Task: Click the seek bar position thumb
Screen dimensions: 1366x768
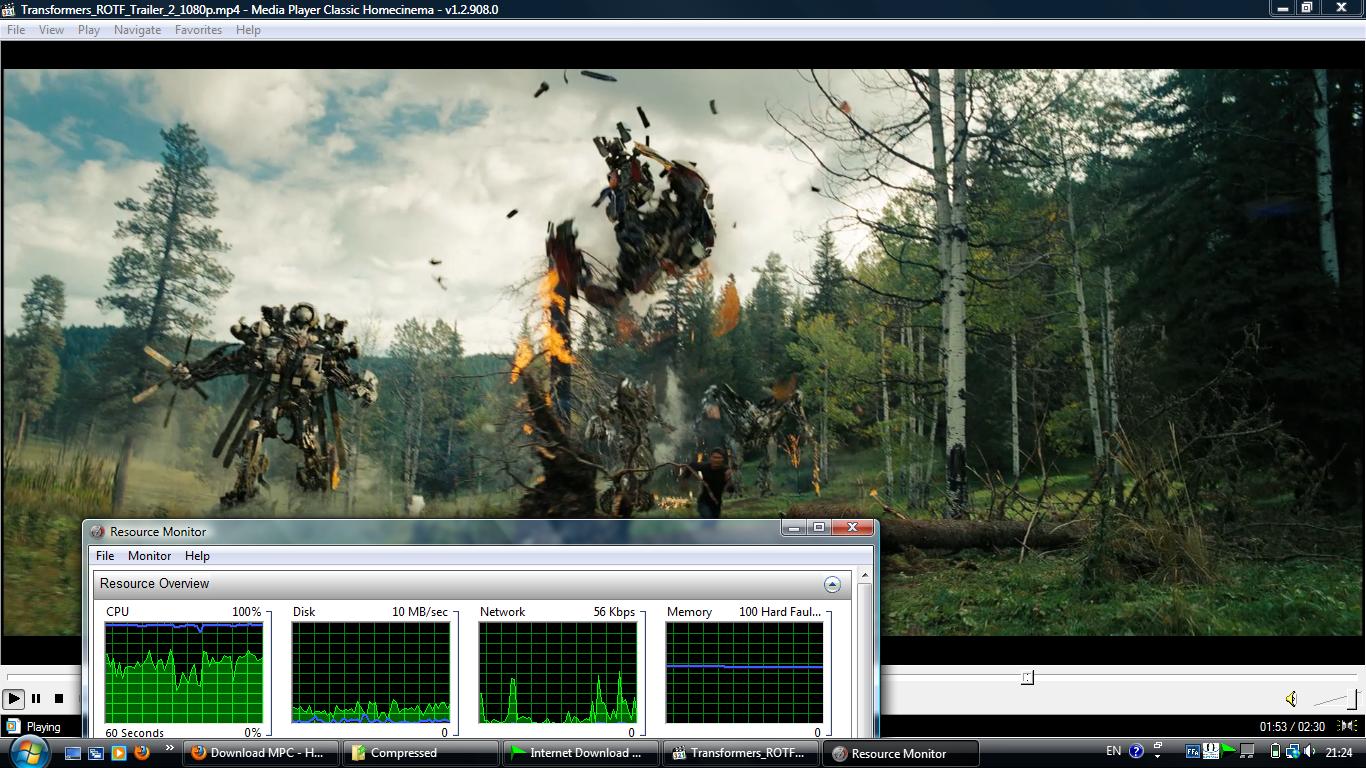Action: [x=1027, y=678]
